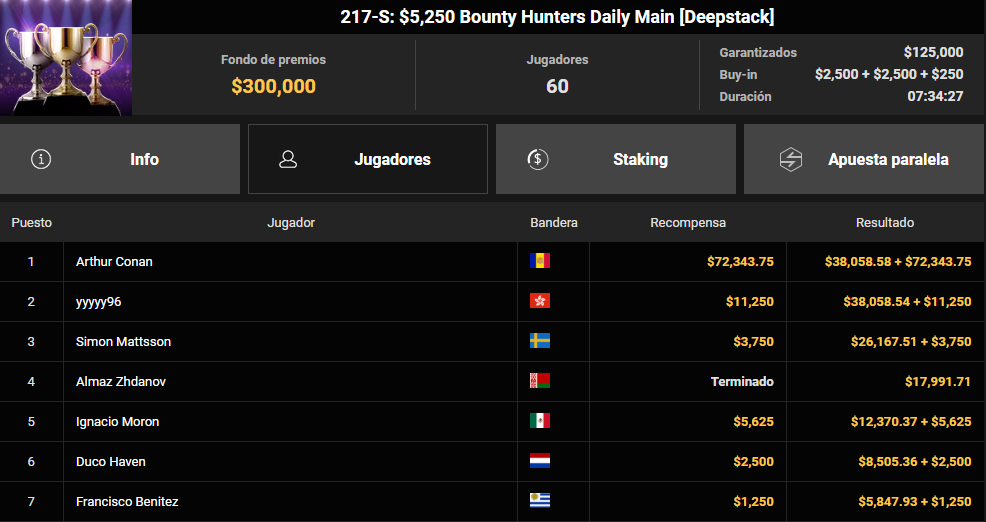Click Ignacio Moron's Mexico flag icon
Screen dimensions: 986x522
(x=540, y=421)
